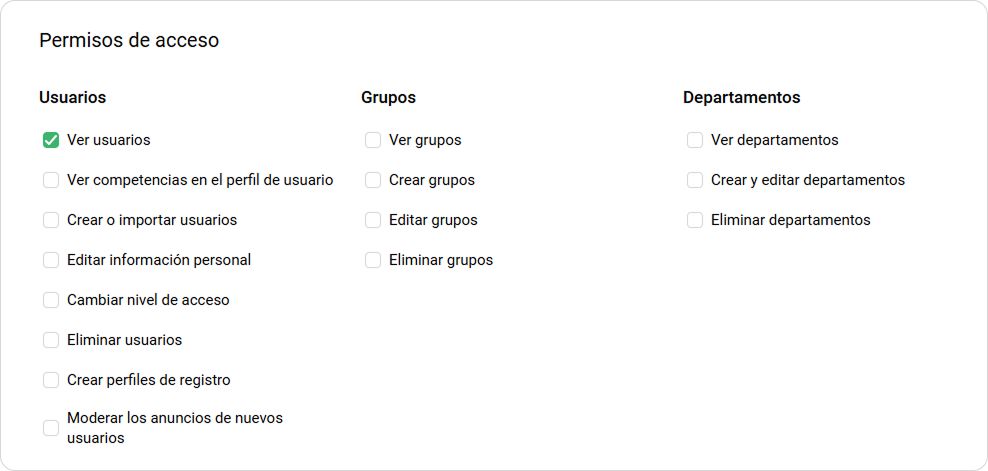Check Ver departamentos checkbox

(x=695, y=140)
